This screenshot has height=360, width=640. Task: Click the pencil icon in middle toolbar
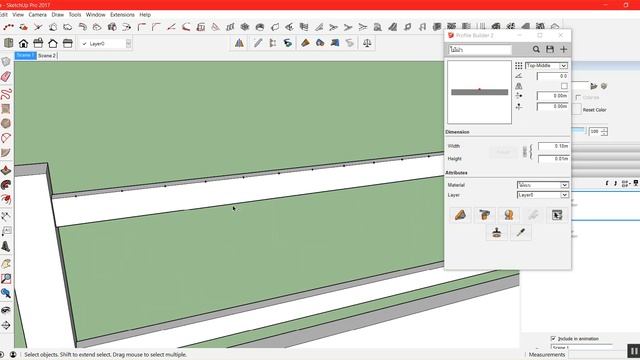[258, 43]
